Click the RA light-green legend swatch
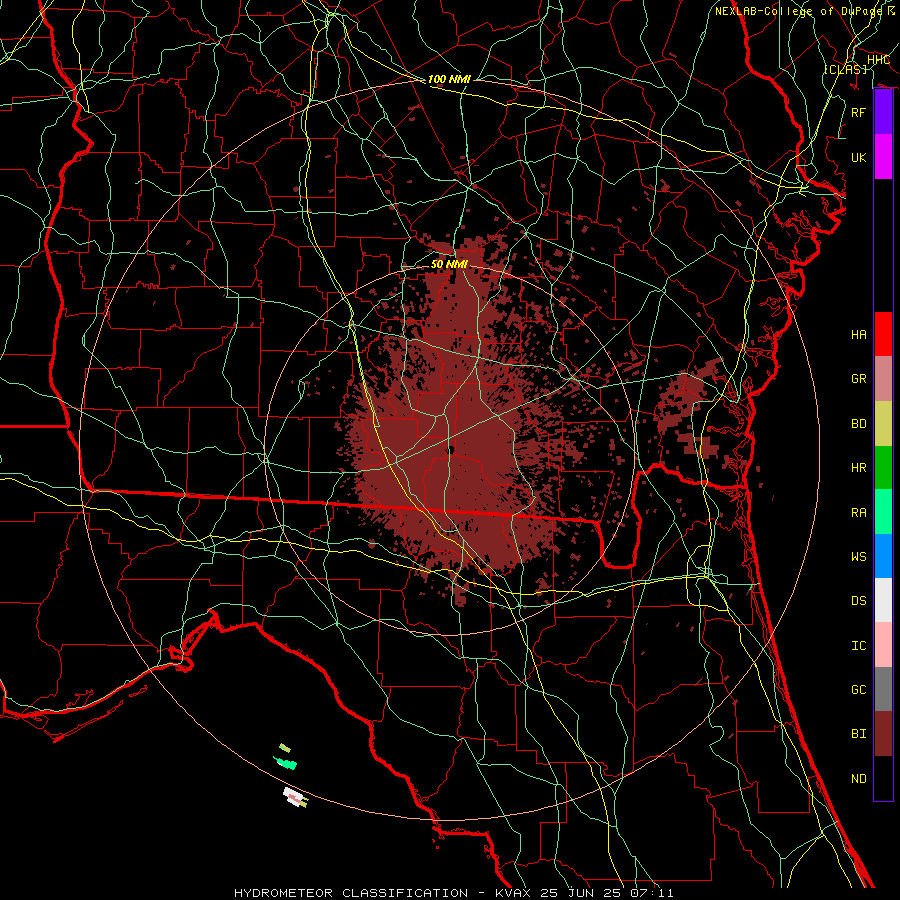Screen dimensions: 900x900 click(883, 512)
